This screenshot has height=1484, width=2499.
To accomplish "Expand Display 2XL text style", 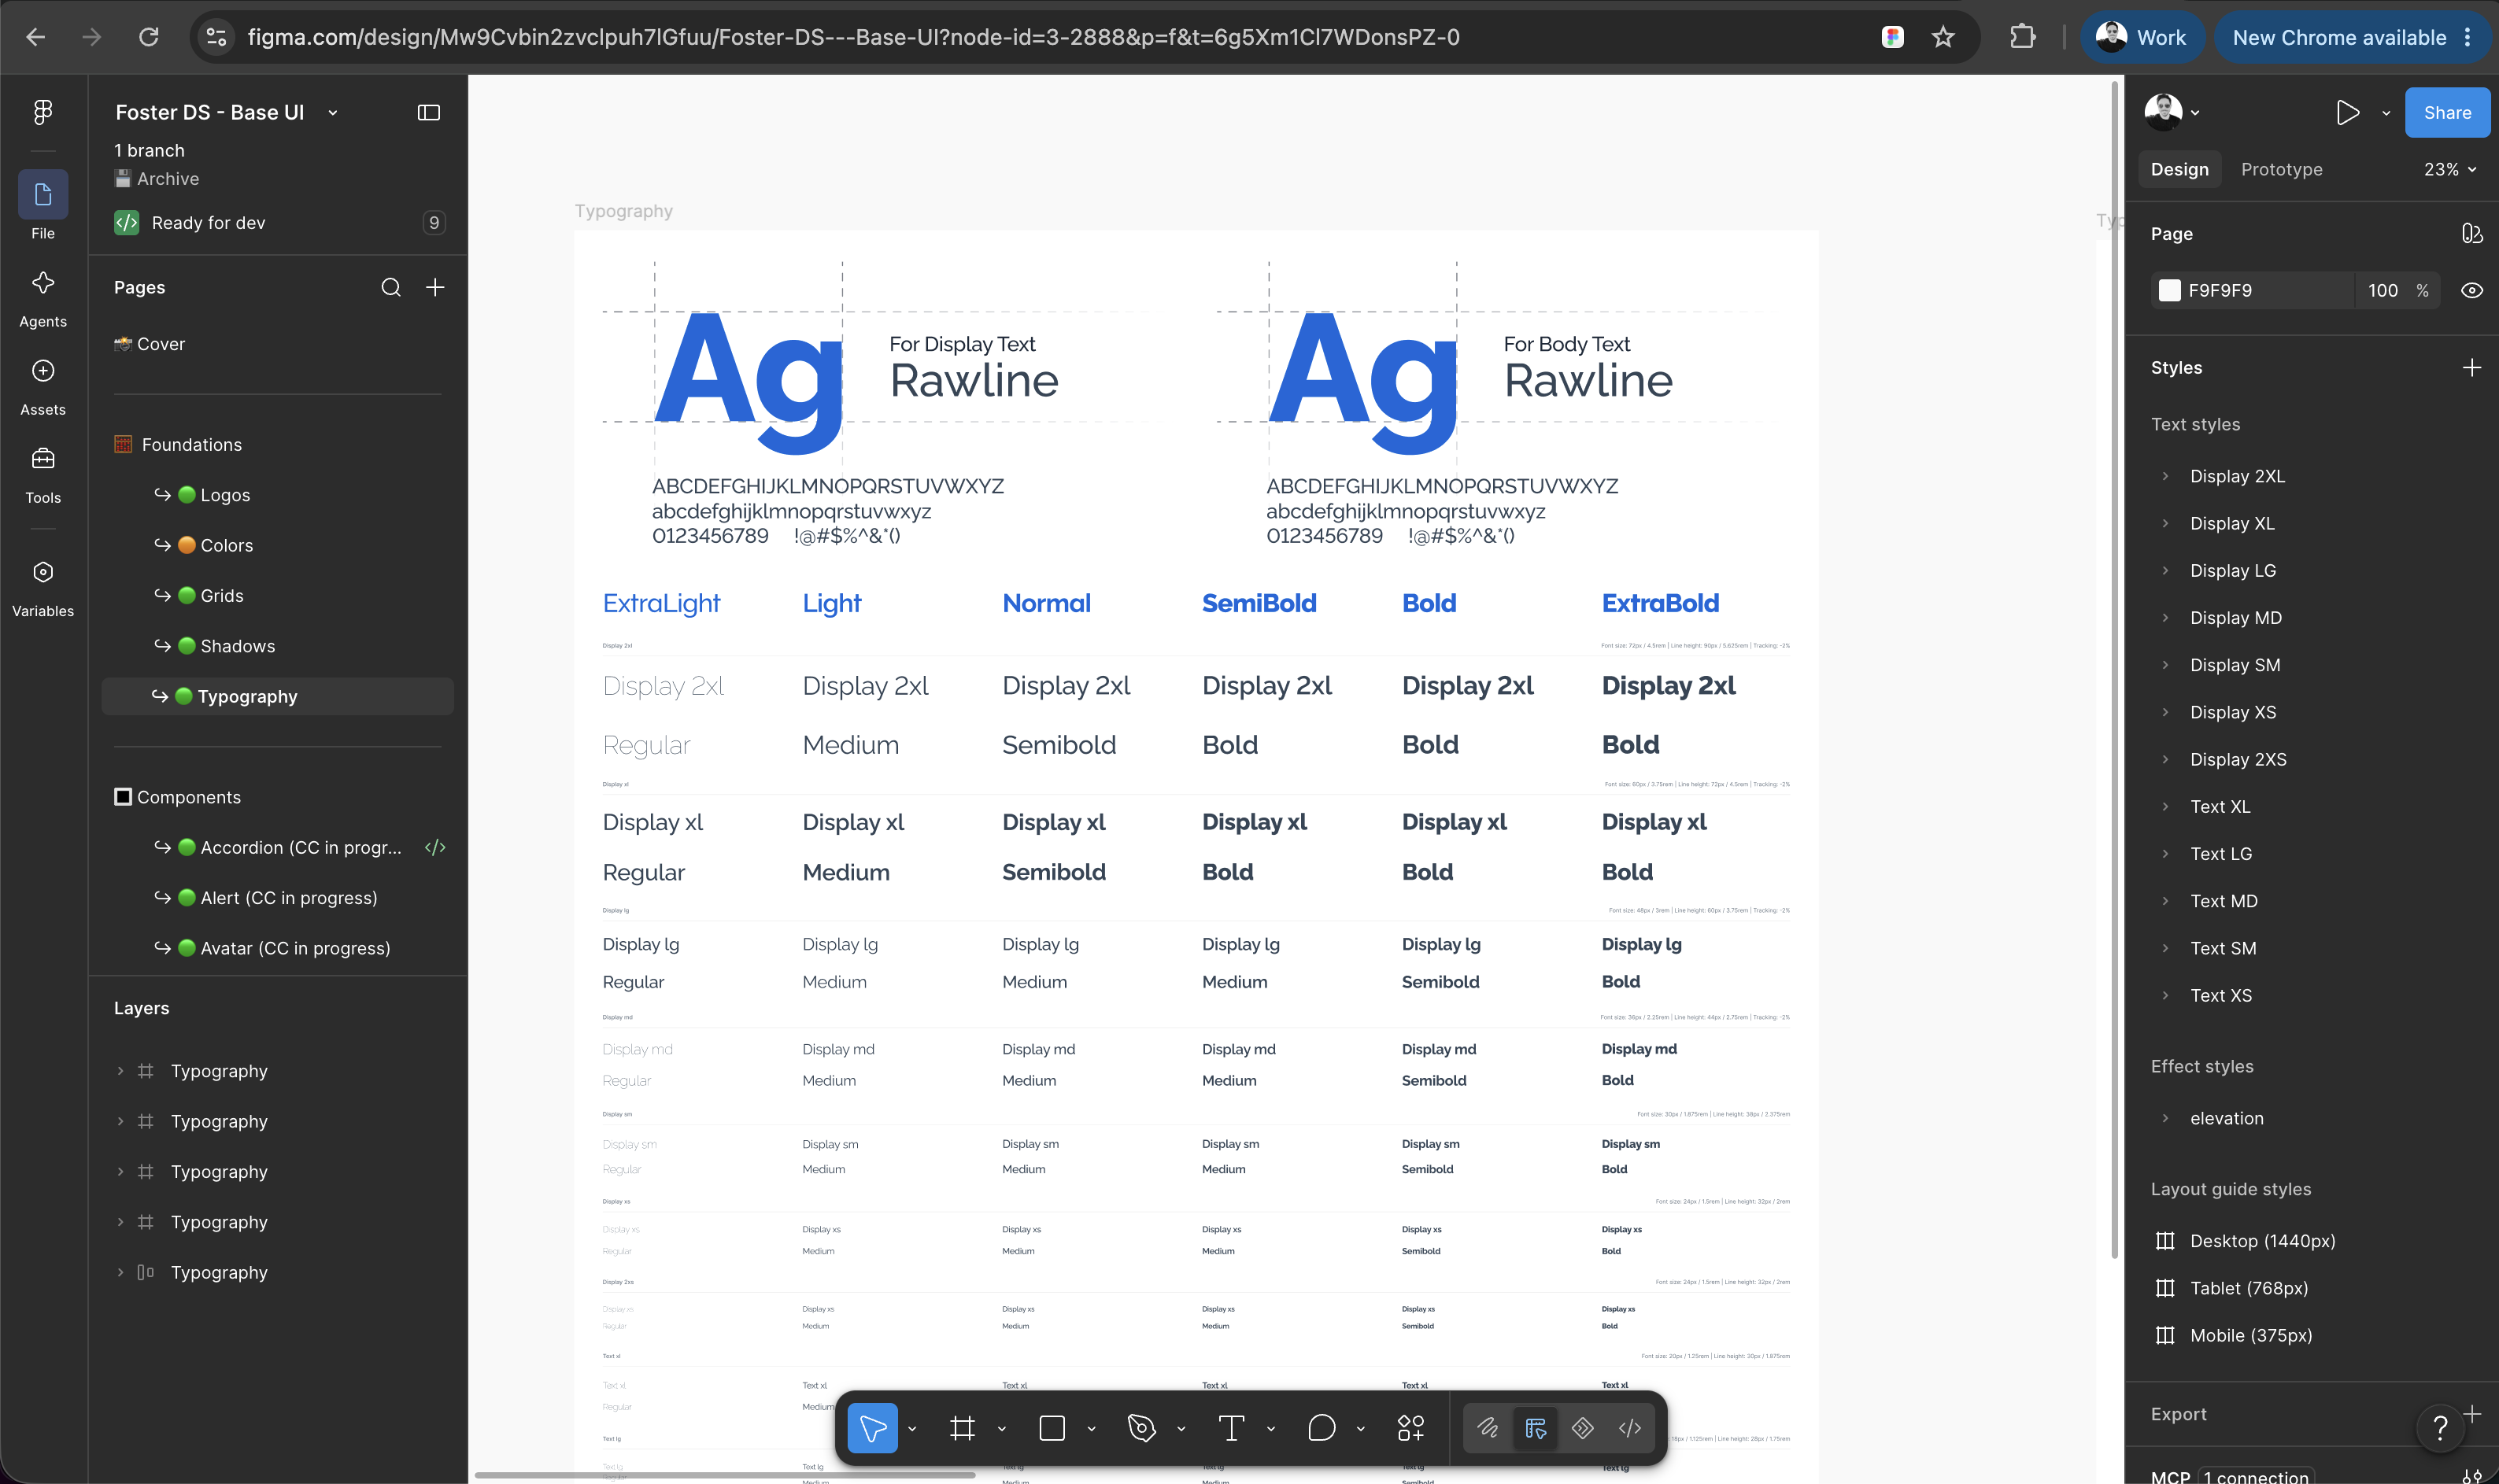I will pos(2165,476).
